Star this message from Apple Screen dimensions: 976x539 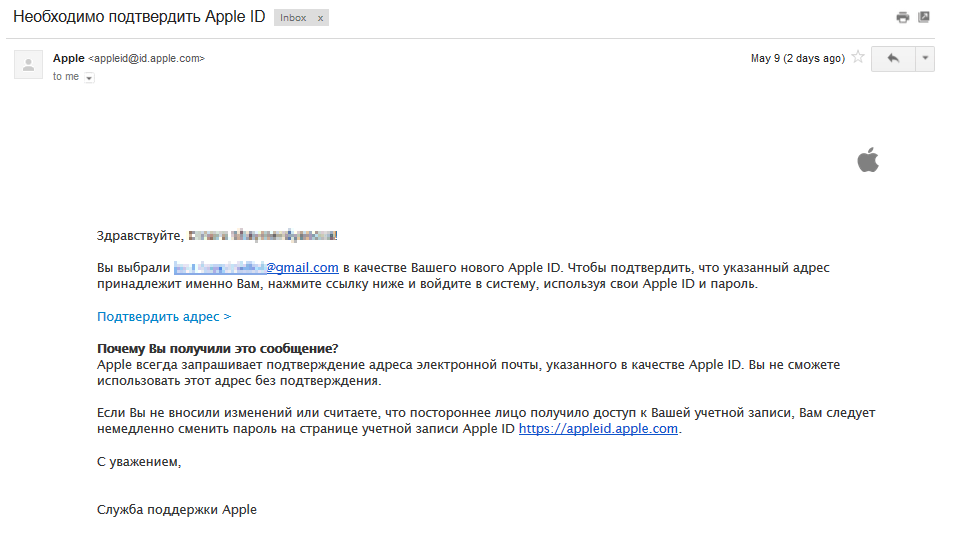pos(856,59)
